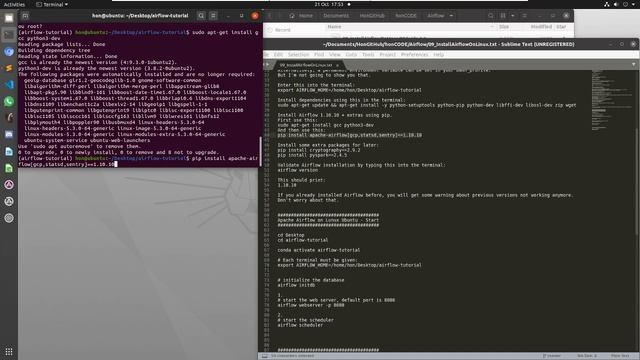This screenshot has width=640, height=360.
Task: Open the Files hamburger menu
Action: (525, 16)
